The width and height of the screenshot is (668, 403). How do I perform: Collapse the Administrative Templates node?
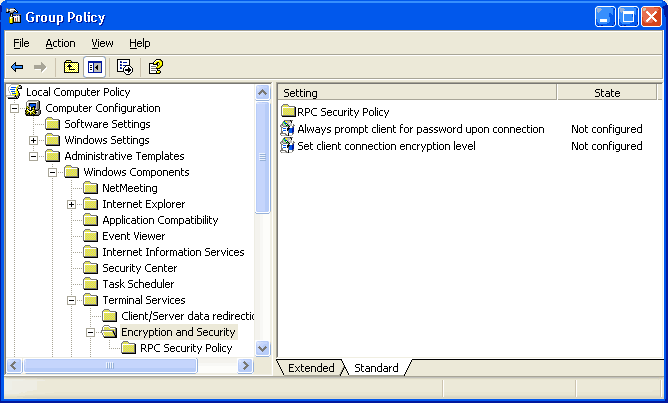[33, 156]
